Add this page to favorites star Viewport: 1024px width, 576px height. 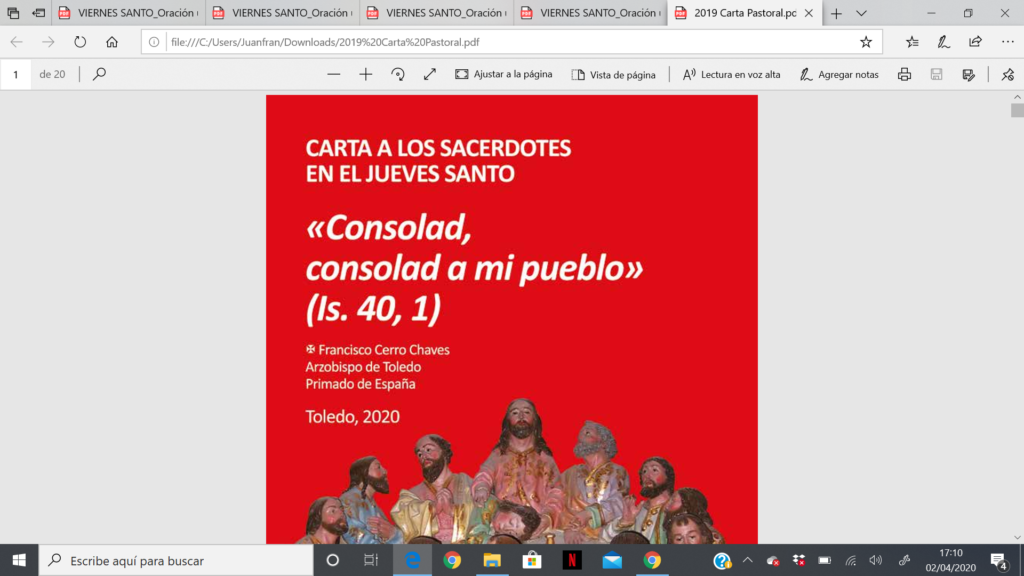tap(866, 42)
